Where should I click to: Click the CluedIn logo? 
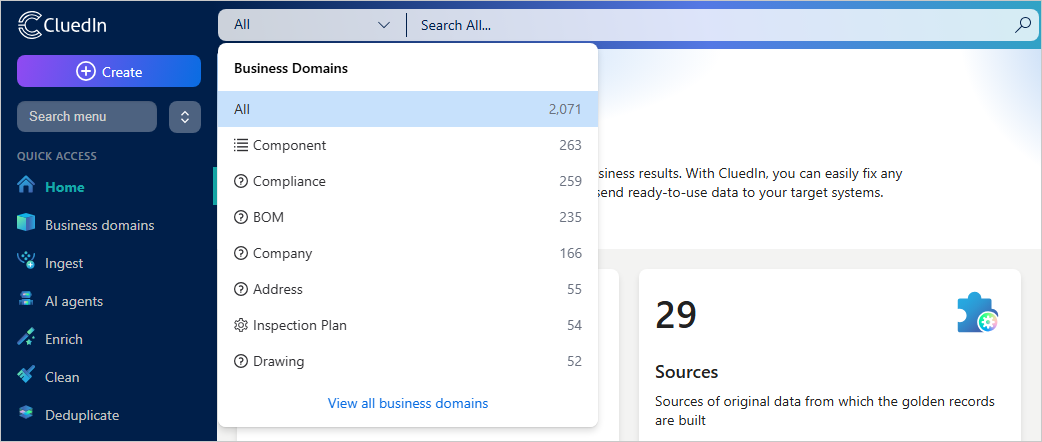[x=62, y=25]
